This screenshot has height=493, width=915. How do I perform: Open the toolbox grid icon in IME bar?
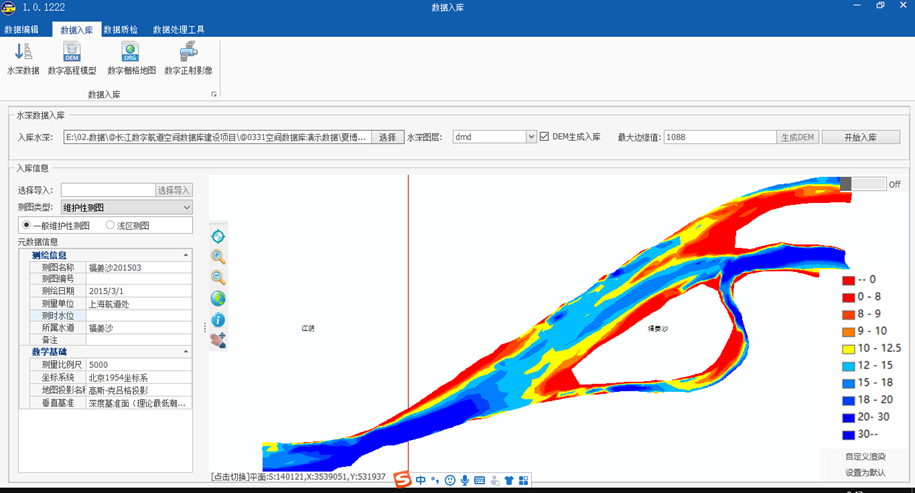pyautogui.click(x=523, y=480)
